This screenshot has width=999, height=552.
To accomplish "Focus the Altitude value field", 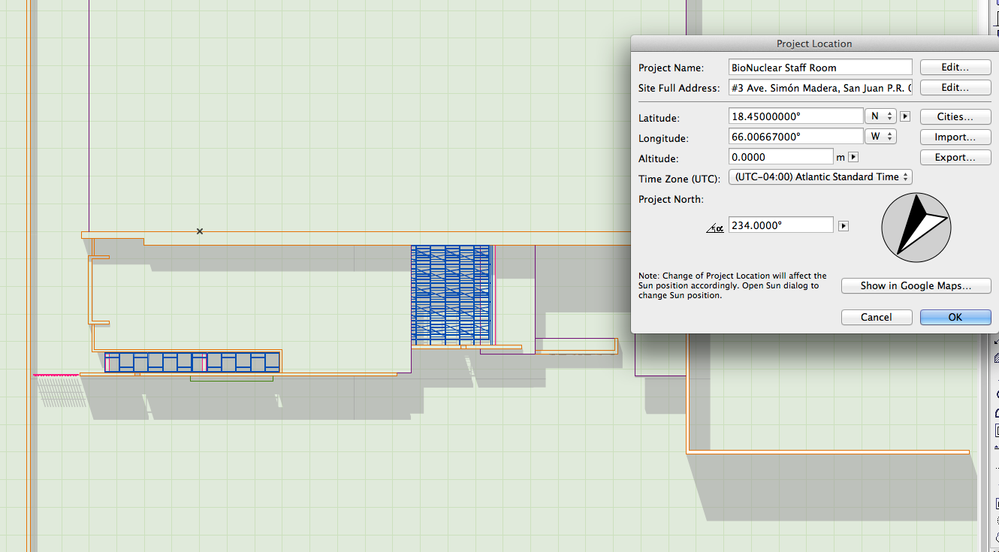I will 780,157.
